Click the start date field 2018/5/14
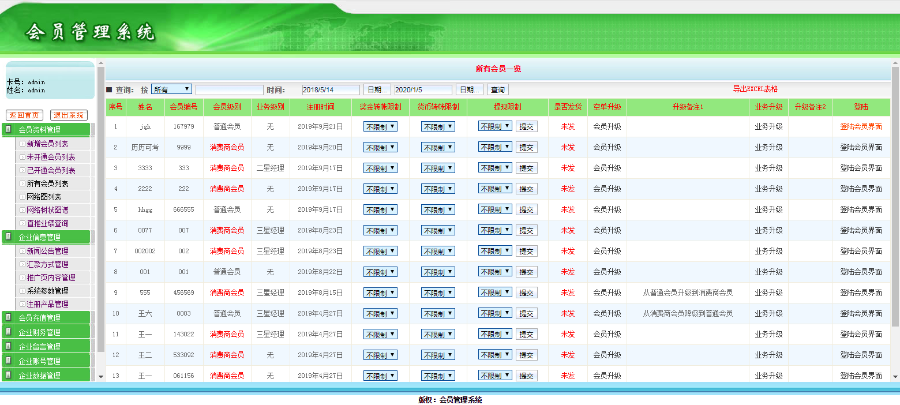The width and height of the screenshot is (900, 405). point(331,90)
